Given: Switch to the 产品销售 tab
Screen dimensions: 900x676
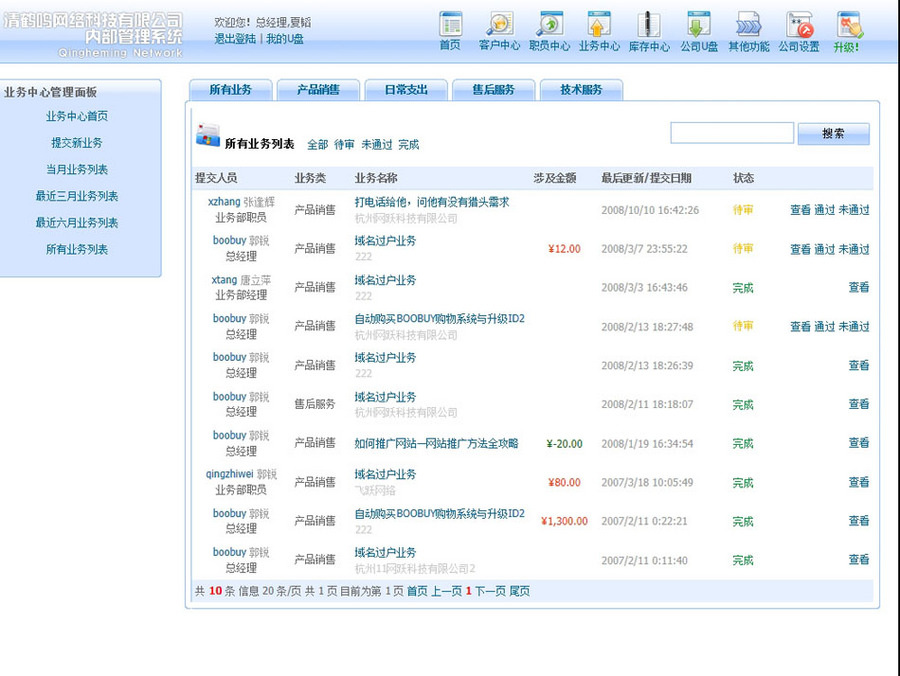Looking at the screenshot, I should pos(319,90).
